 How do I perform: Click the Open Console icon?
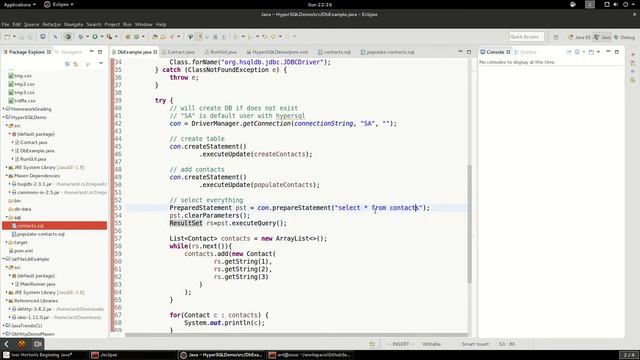click(591, 52)
